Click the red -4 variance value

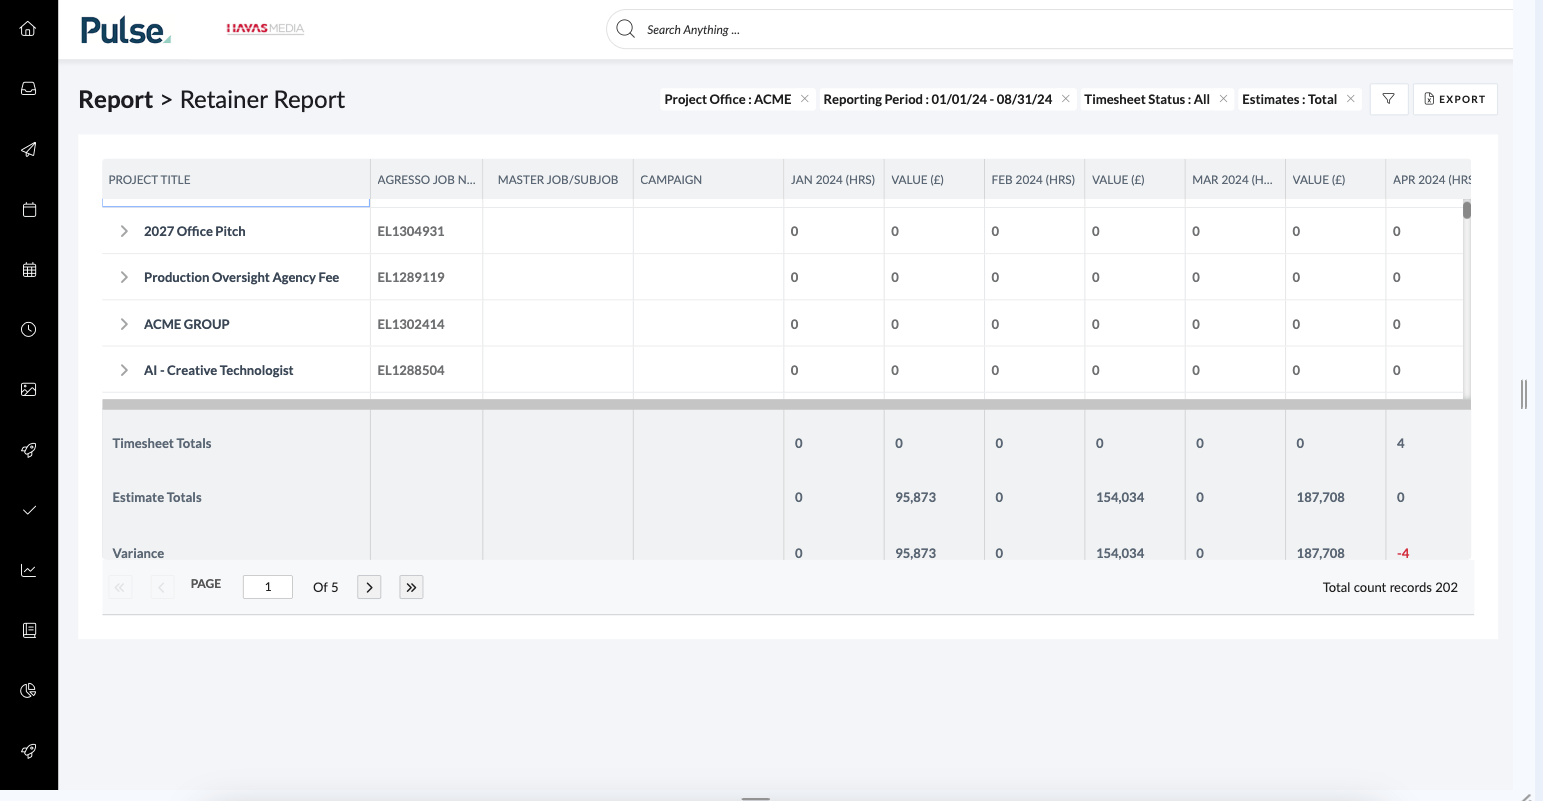(1403, 553)
